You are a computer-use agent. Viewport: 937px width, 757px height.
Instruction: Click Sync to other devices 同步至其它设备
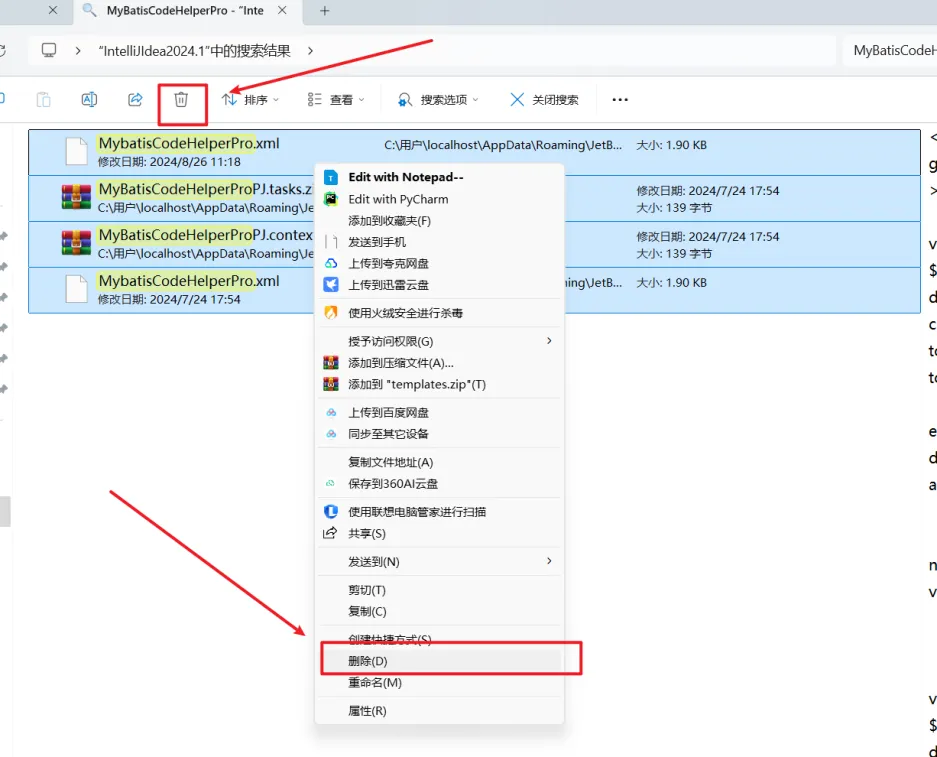(439, 434)
